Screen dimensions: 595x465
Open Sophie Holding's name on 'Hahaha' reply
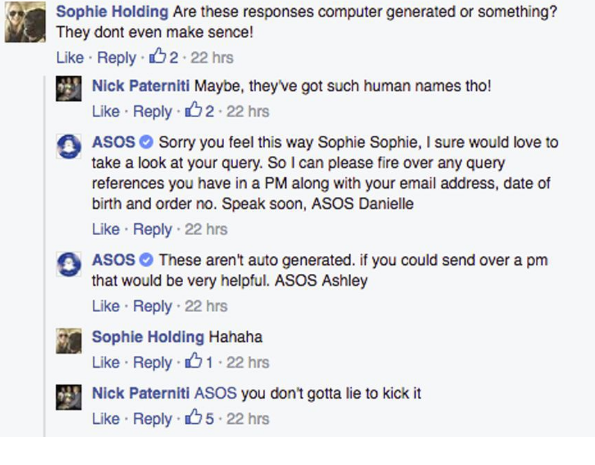(x=148, y=337)
